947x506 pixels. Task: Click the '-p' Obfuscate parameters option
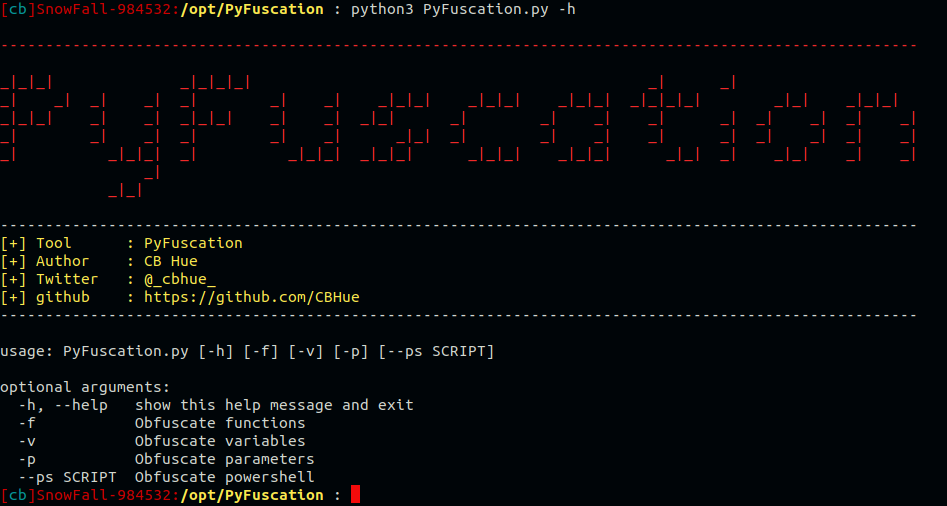pos(166,459)
